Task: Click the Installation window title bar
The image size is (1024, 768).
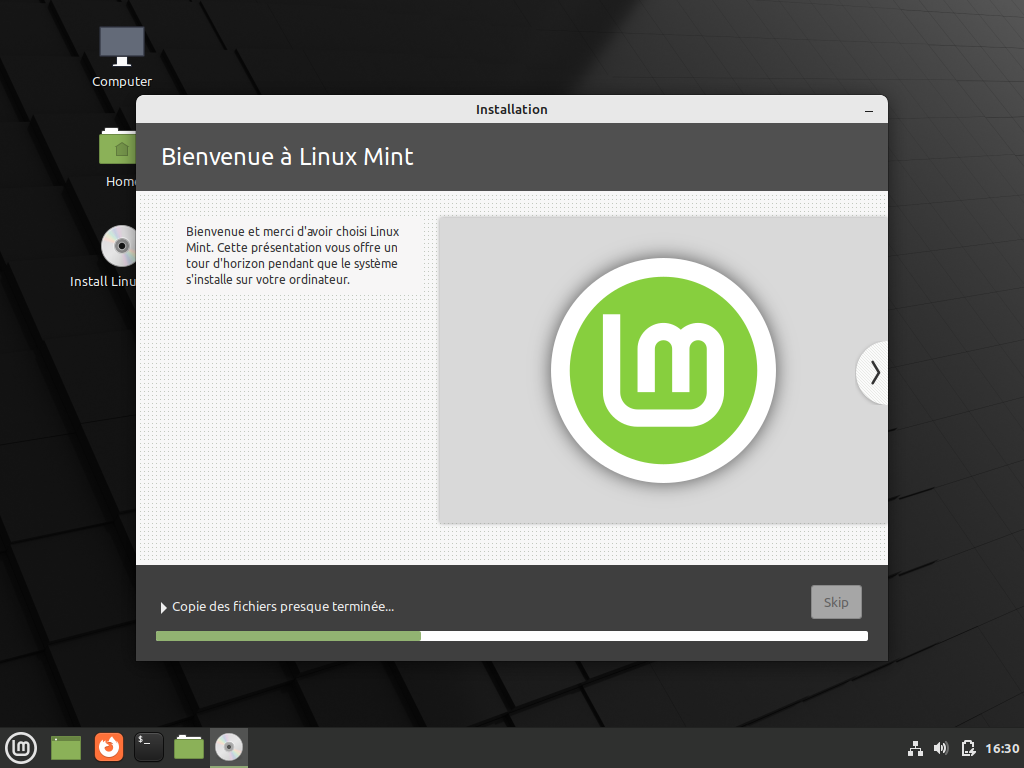Action: 511,109
